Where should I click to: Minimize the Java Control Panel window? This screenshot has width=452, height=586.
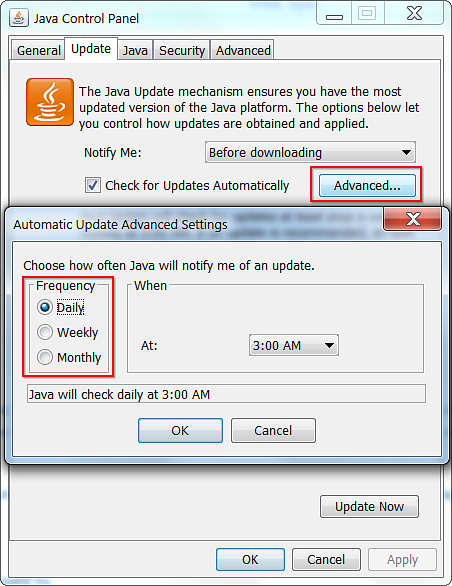(334, 15)
